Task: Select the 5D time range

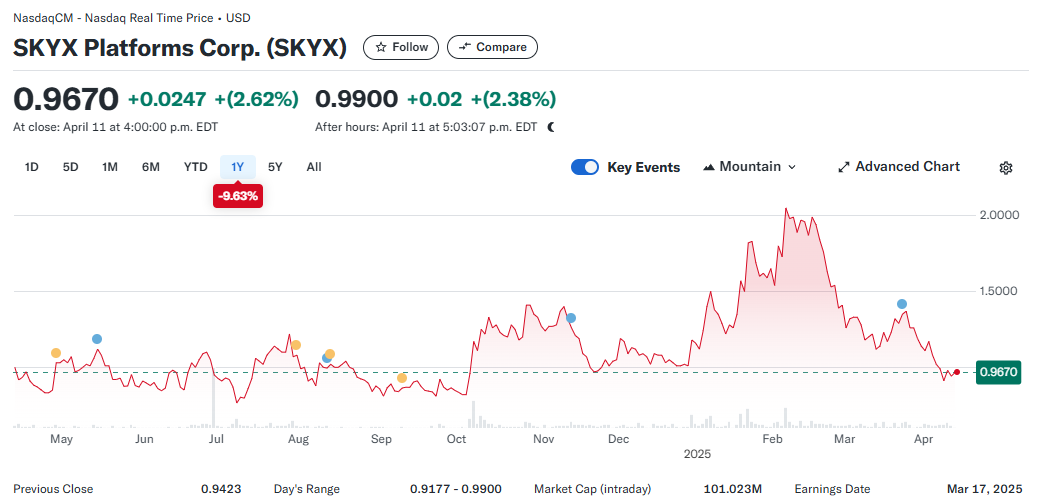Action: (x=71, y=167)
